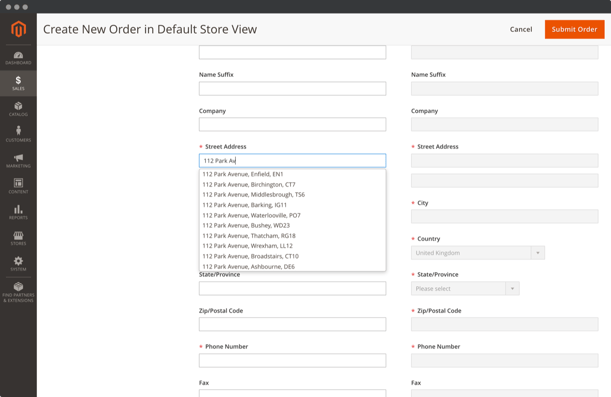
Task: Open the shipping Country dropdown
Action: [478, 253]
